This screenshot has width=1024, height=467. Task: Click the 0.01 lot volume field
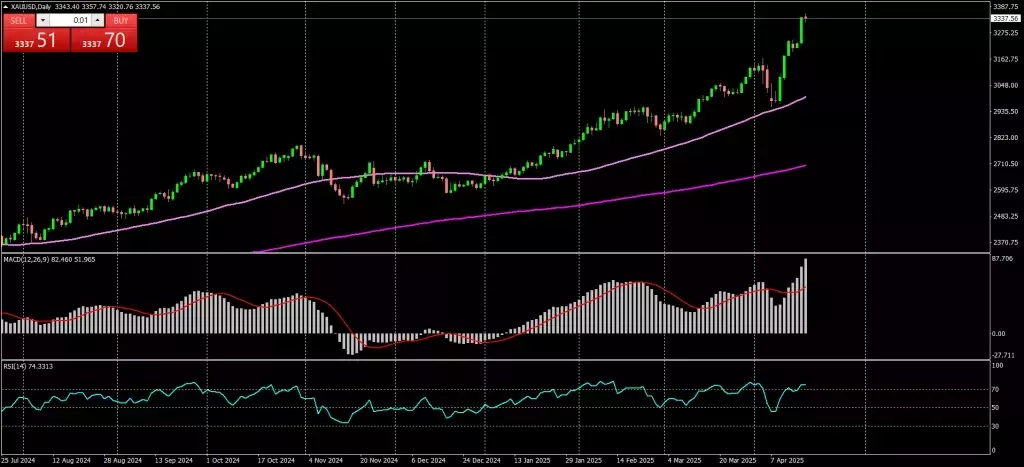tap(70, 20)
